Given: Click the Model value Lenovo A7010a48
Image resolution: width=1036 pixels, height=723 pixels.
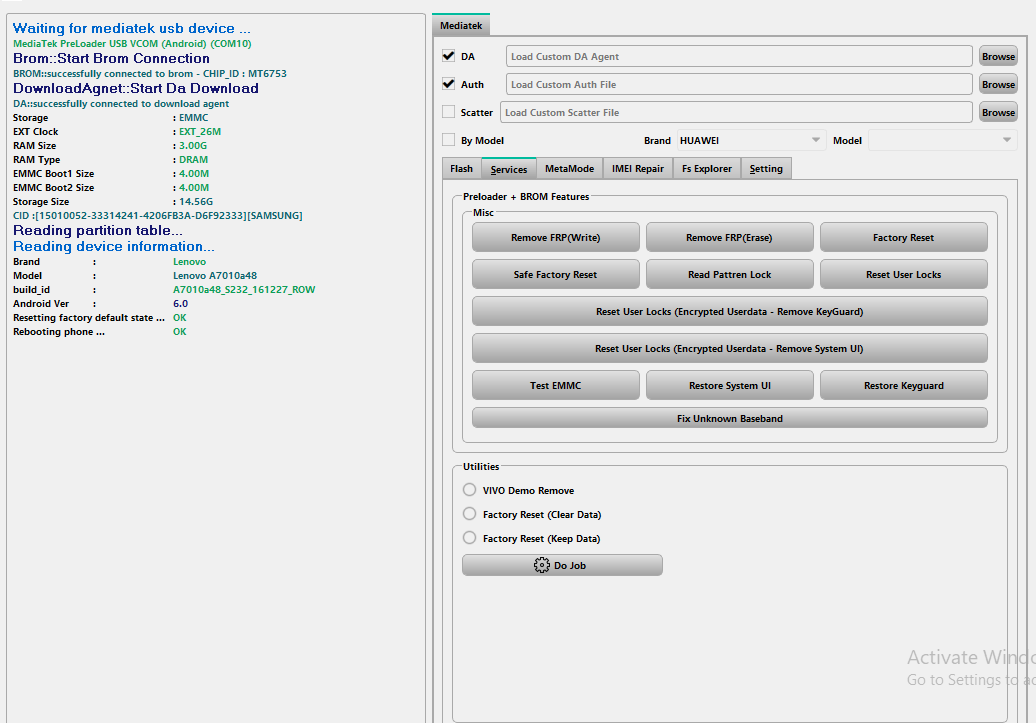Looking at the screenshot, I should click(x=215, y=276).
